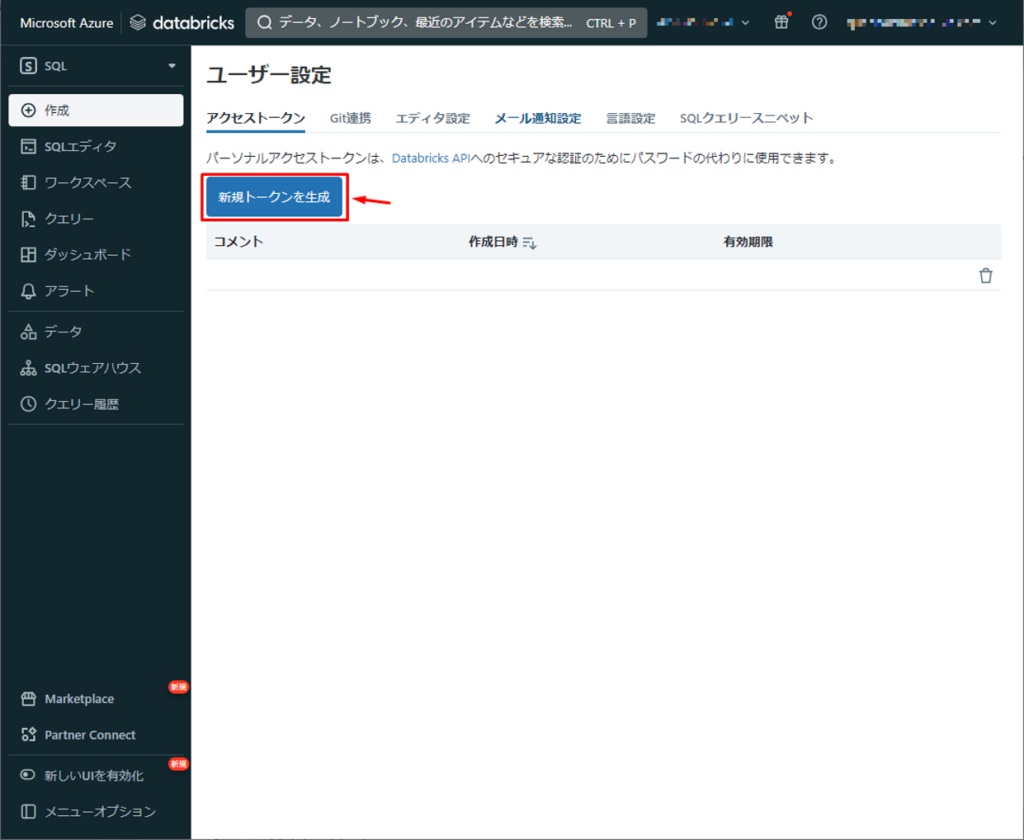Open ダッシュボード in the sidebar
Viewport: 1024px width, 840px height.
tap(87, 255)
